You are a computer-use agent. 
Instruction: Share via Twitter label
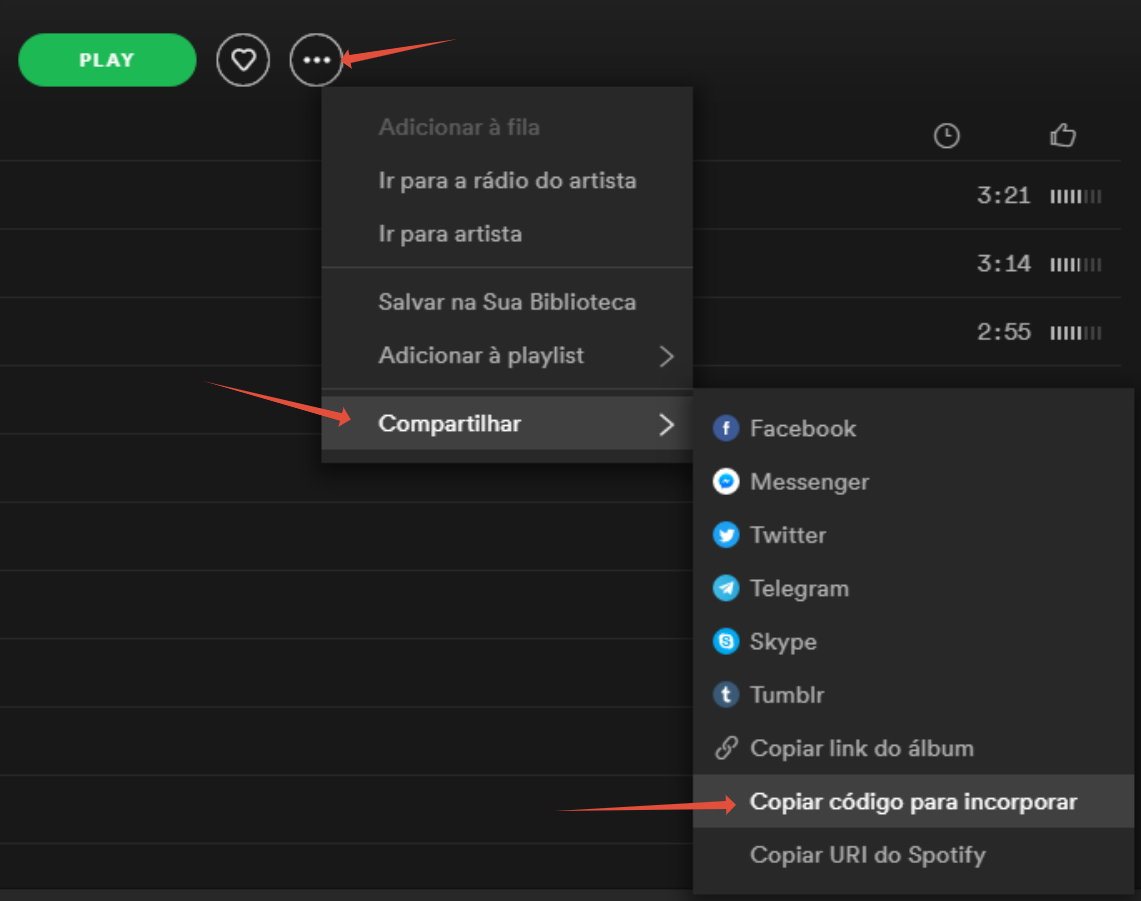pos(788,535)
